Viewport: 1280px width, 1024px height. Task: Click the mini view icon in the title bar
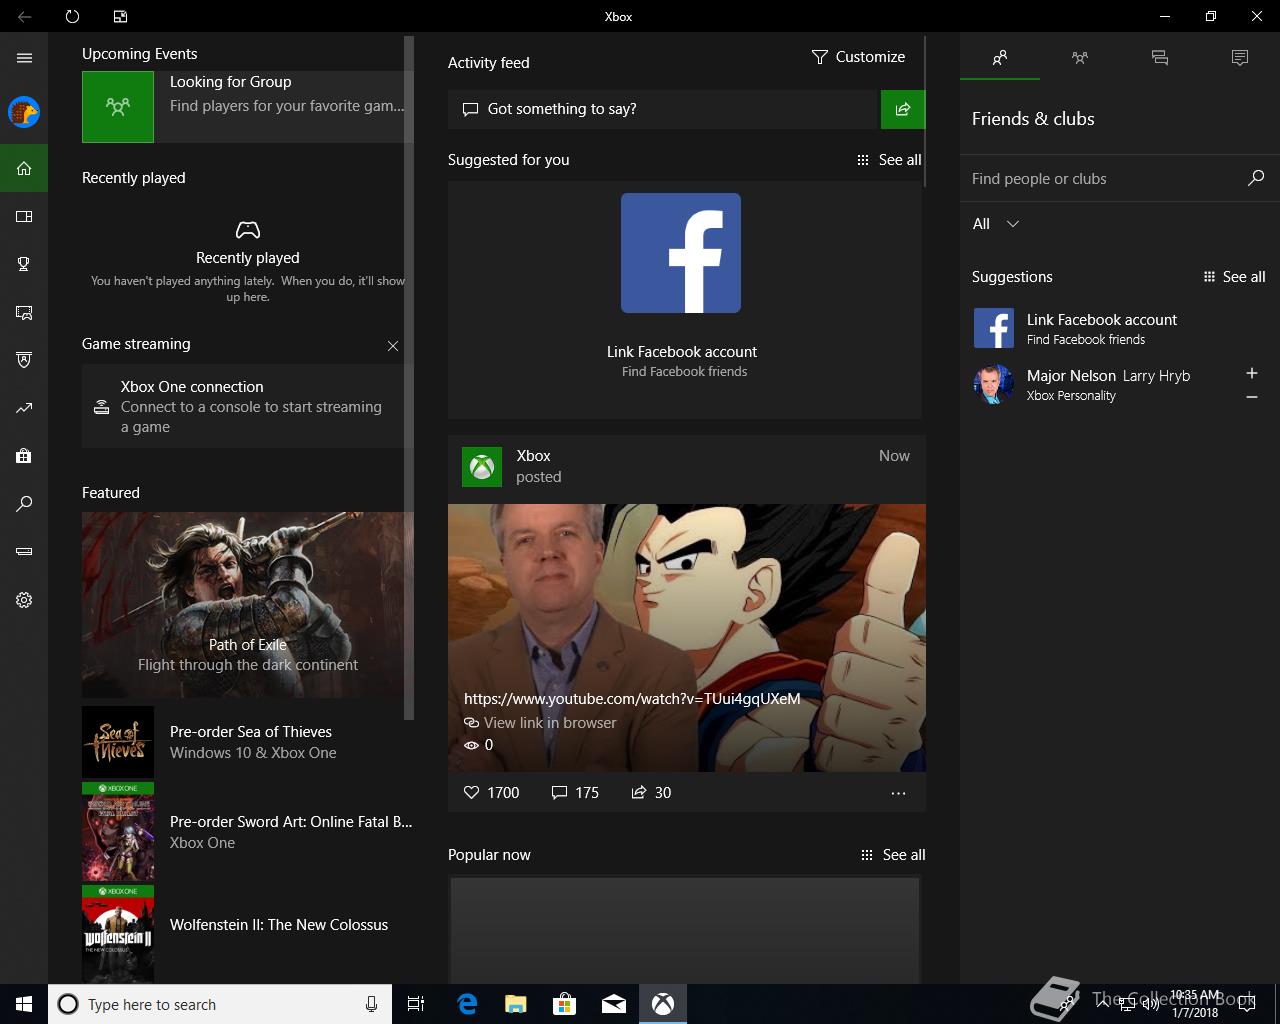(120, 16)
